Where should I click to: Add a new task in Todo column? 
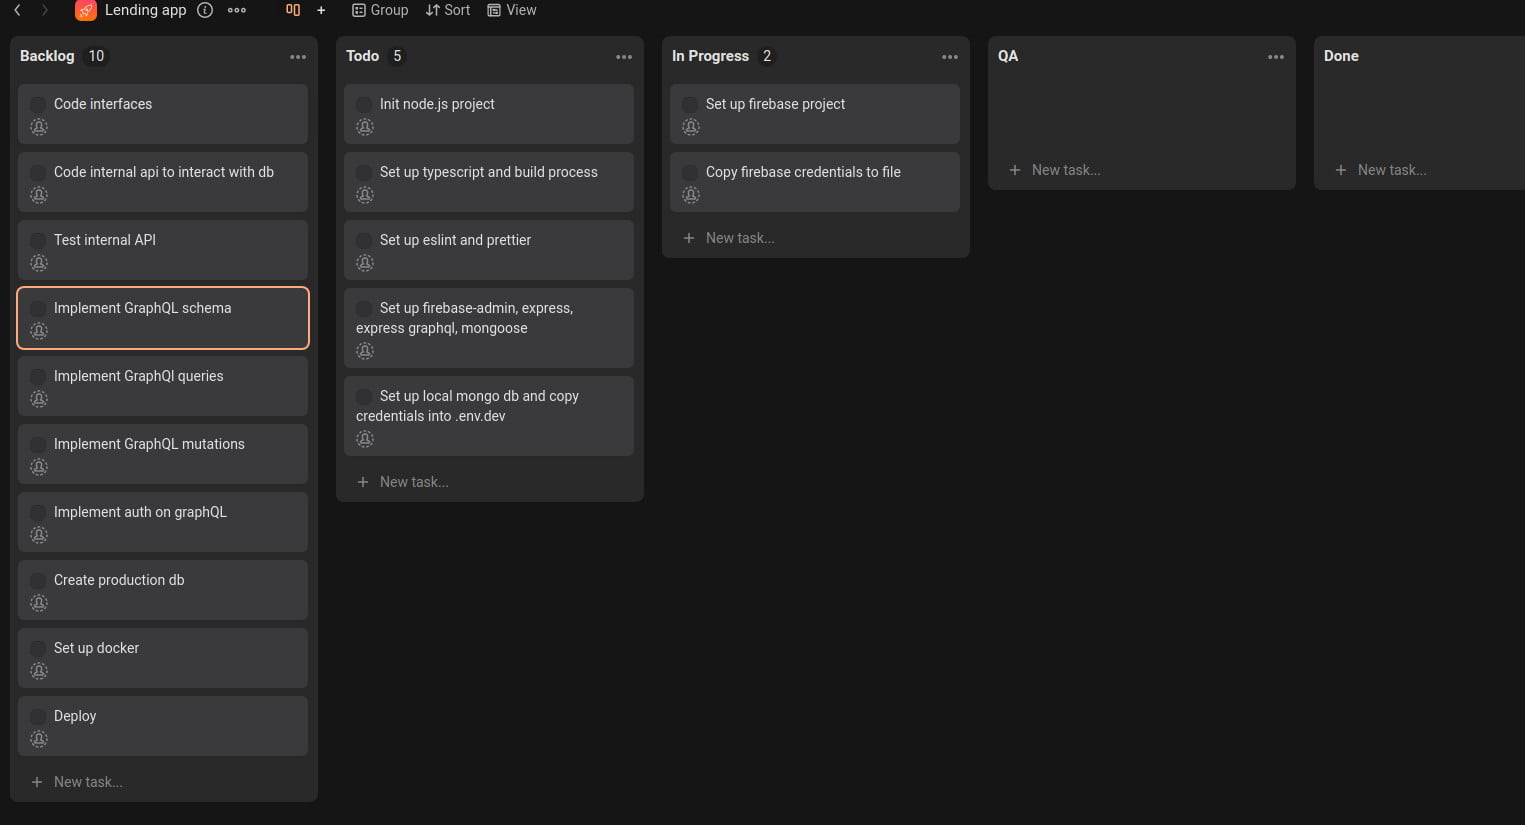tap(413, 482)
